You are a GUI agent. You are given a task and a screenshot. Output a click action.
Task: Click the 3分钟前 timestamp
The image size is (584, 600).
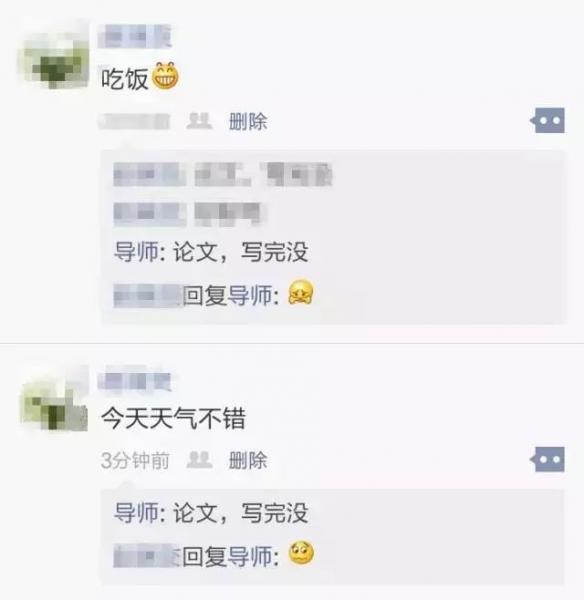pos(135,460)
